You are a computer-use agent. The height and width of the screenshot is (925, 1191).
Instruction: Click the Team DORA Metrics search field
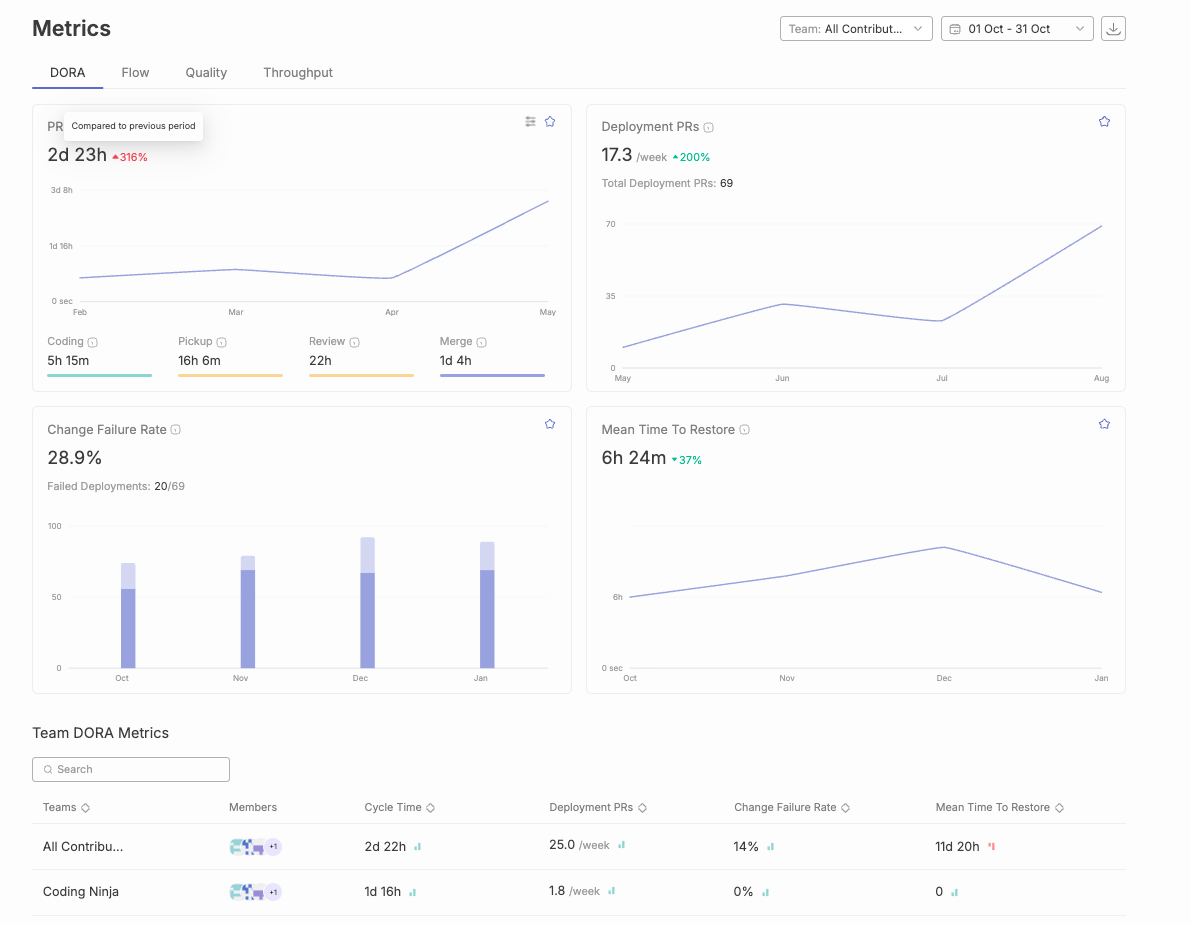(131, 769)
